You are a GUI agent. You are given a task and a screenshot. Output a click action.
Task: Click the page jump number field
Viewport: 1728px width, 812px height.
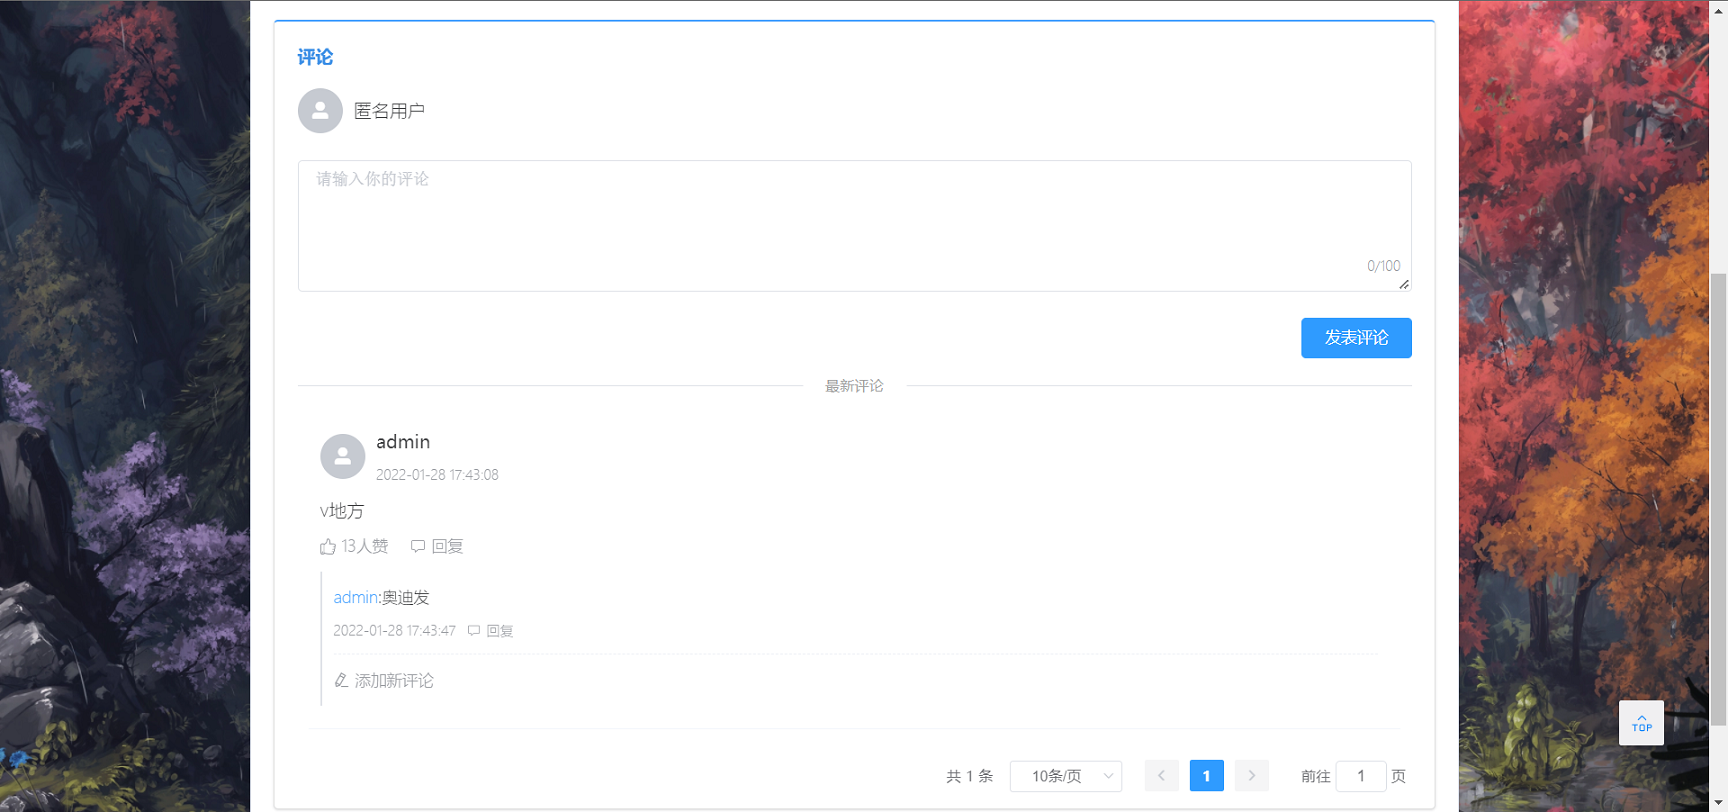(1360, 776)
